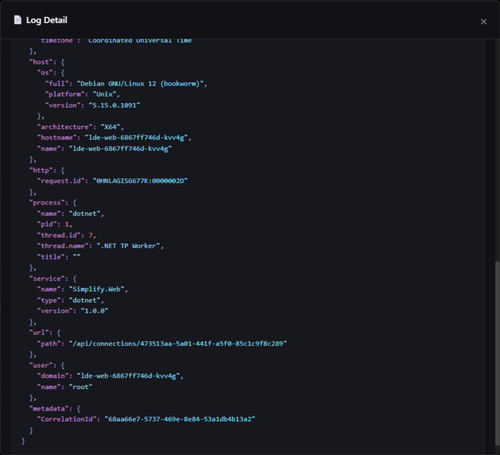The height and width of the screenshot is (455, 500).
Task: Click the hostname value lde-web-6867ff746d-kvv4g
Action: coord(136,138)
